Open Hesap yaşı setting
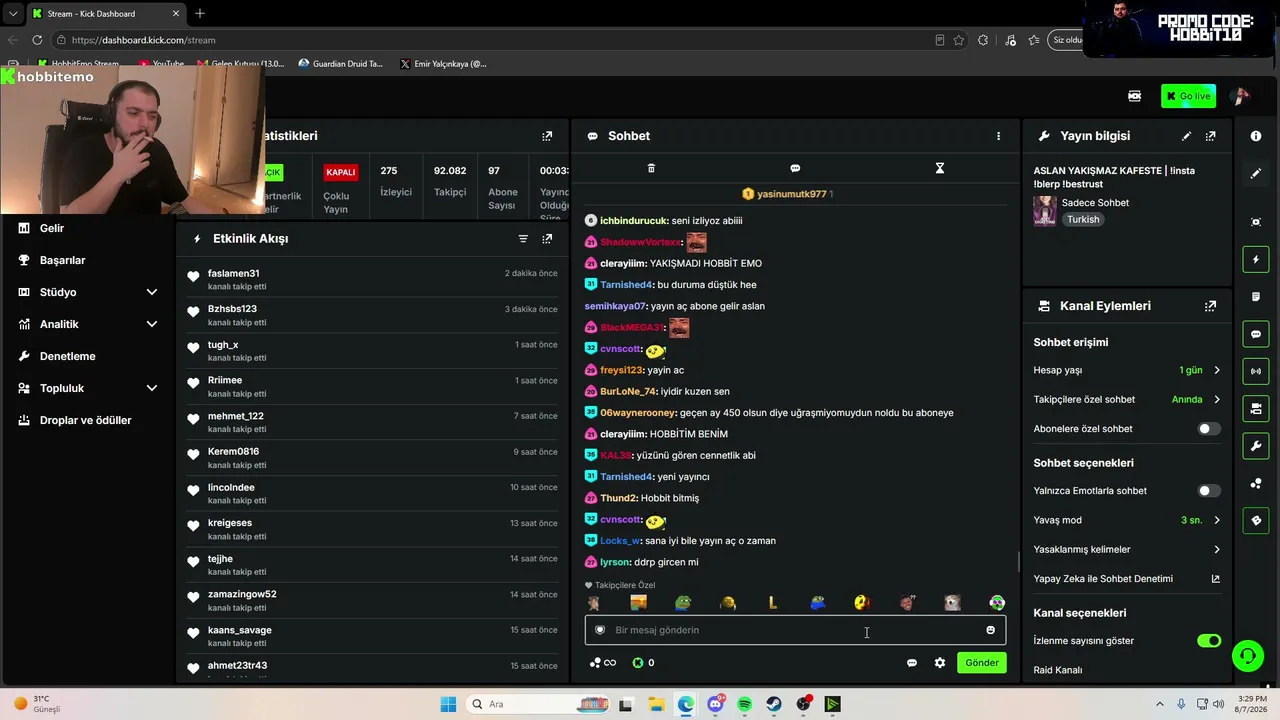The height and width of the screenshot is (720, 1280). (1127, 370)
